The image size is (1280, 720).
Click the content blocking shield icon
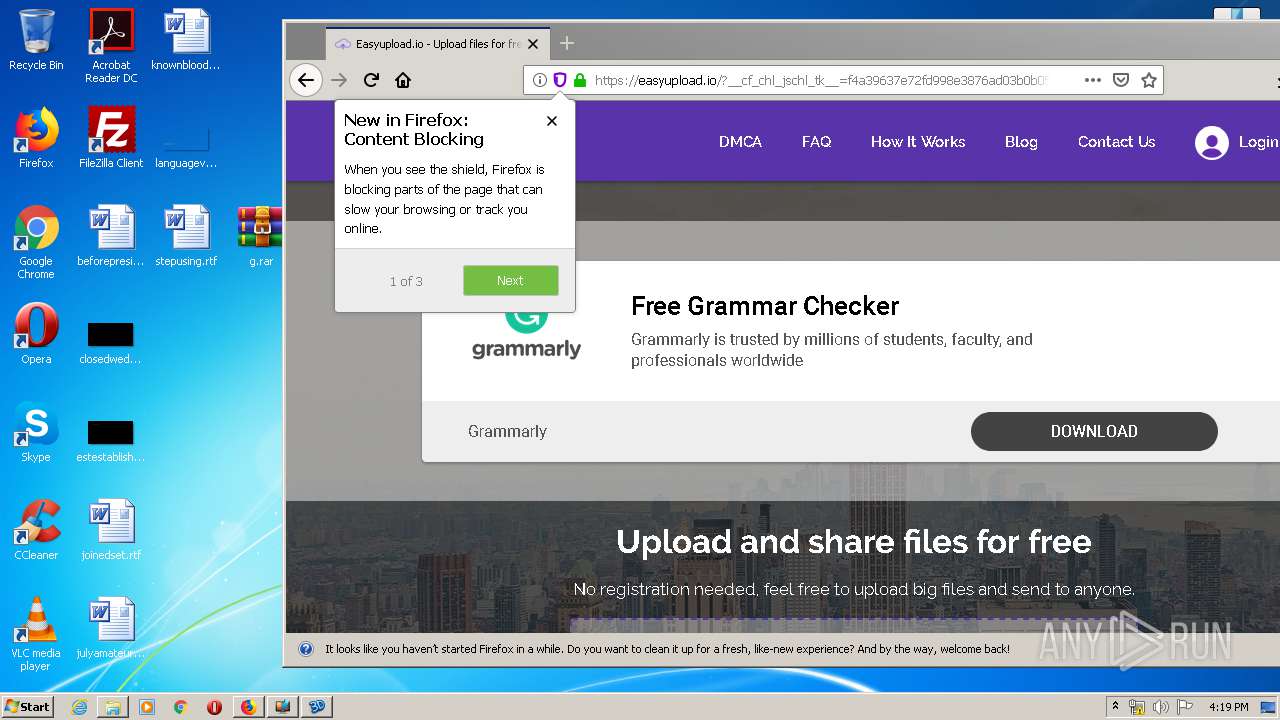pyautogui.click(x=560, y=80)
